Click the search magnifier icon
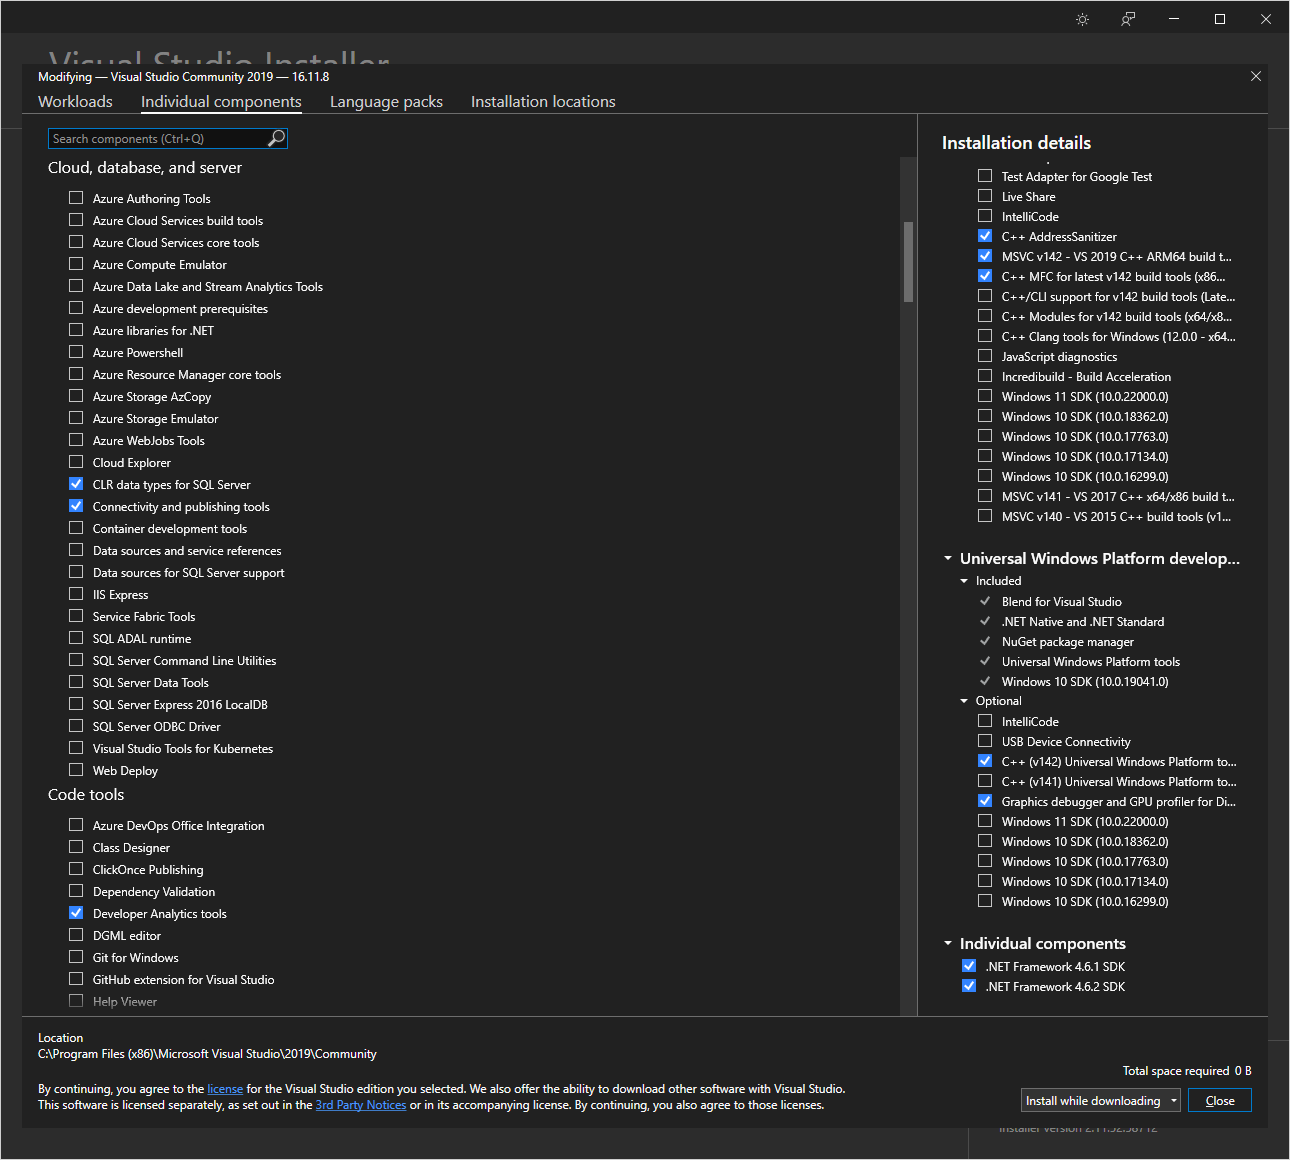The image size is (1290, 1160). click(x=277, y=138)
